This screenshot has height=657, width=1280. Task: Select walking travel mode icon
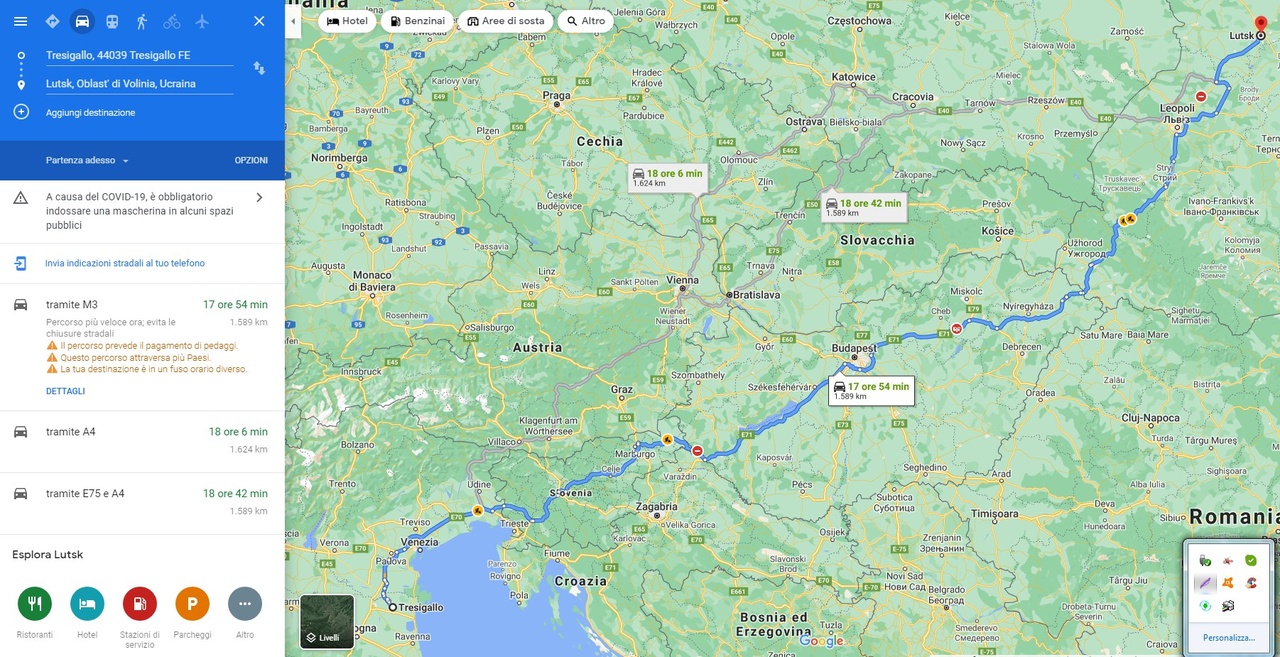[141, 21]
